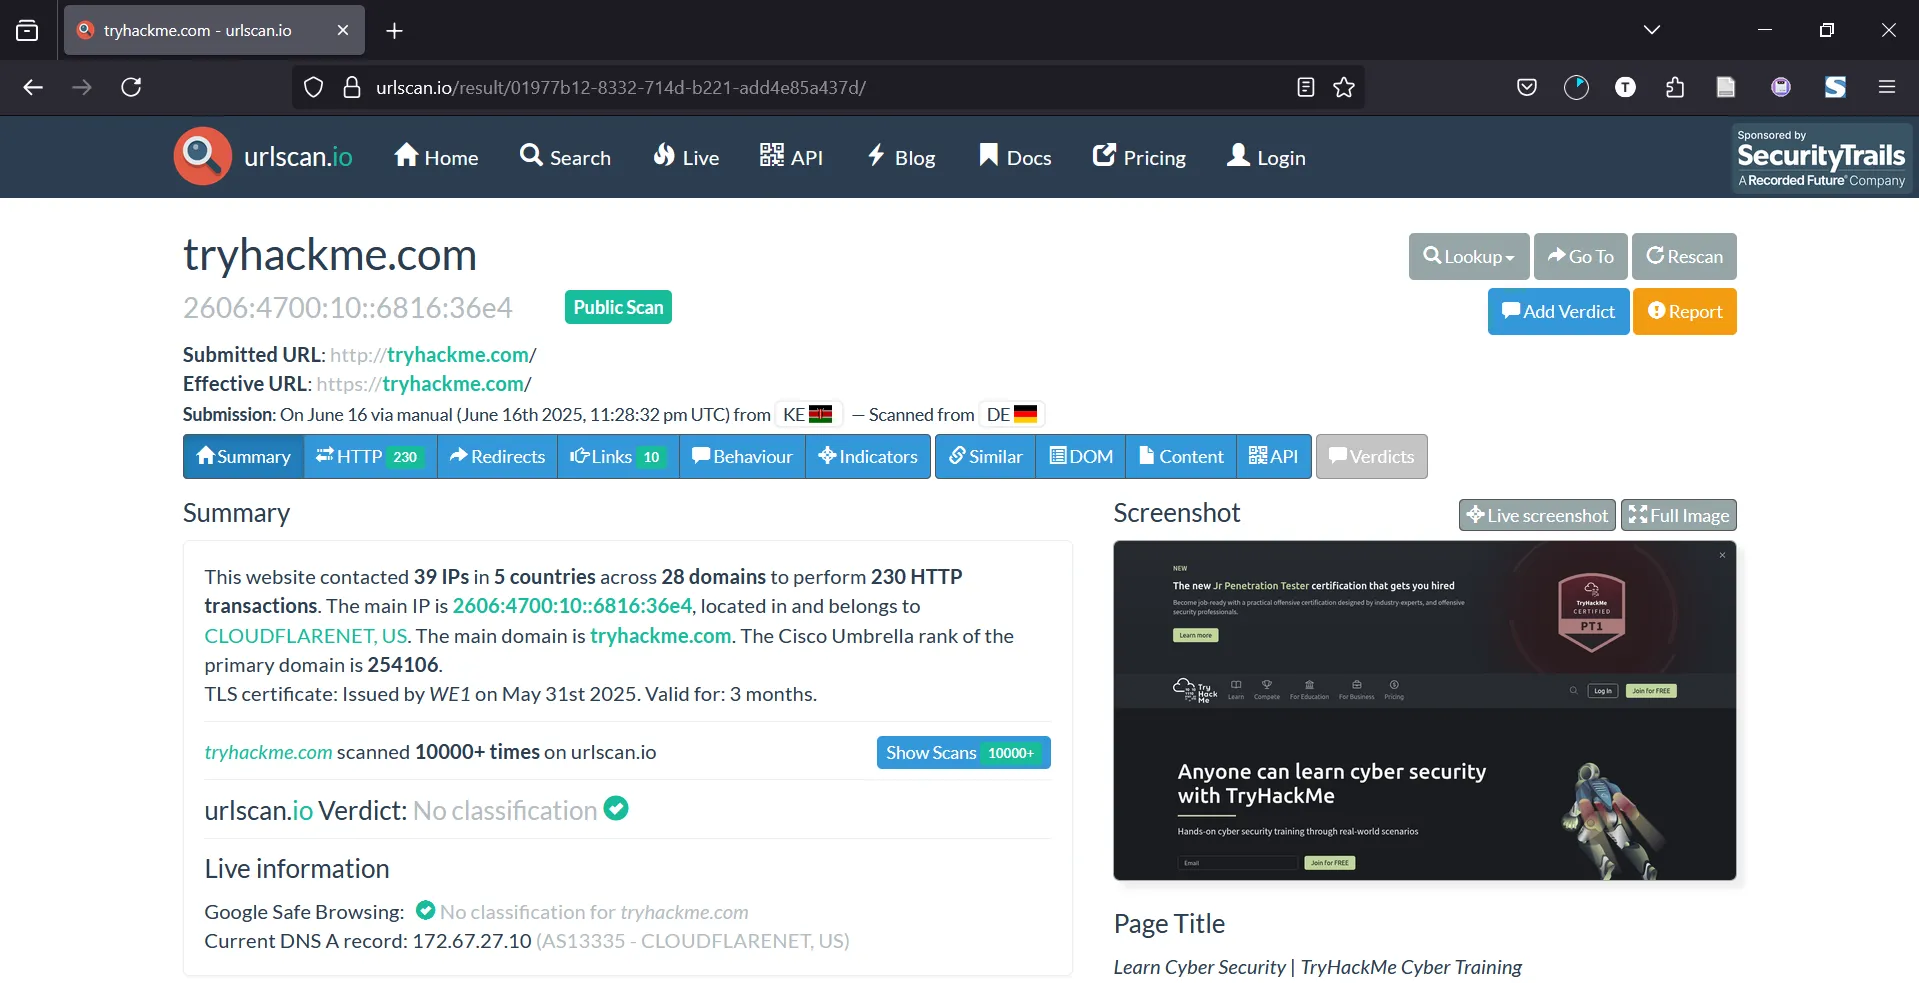Viewport: 1919px width, 983px height.
Task: Click Login in the navigation bar
Action: (x=1266, y=157)
